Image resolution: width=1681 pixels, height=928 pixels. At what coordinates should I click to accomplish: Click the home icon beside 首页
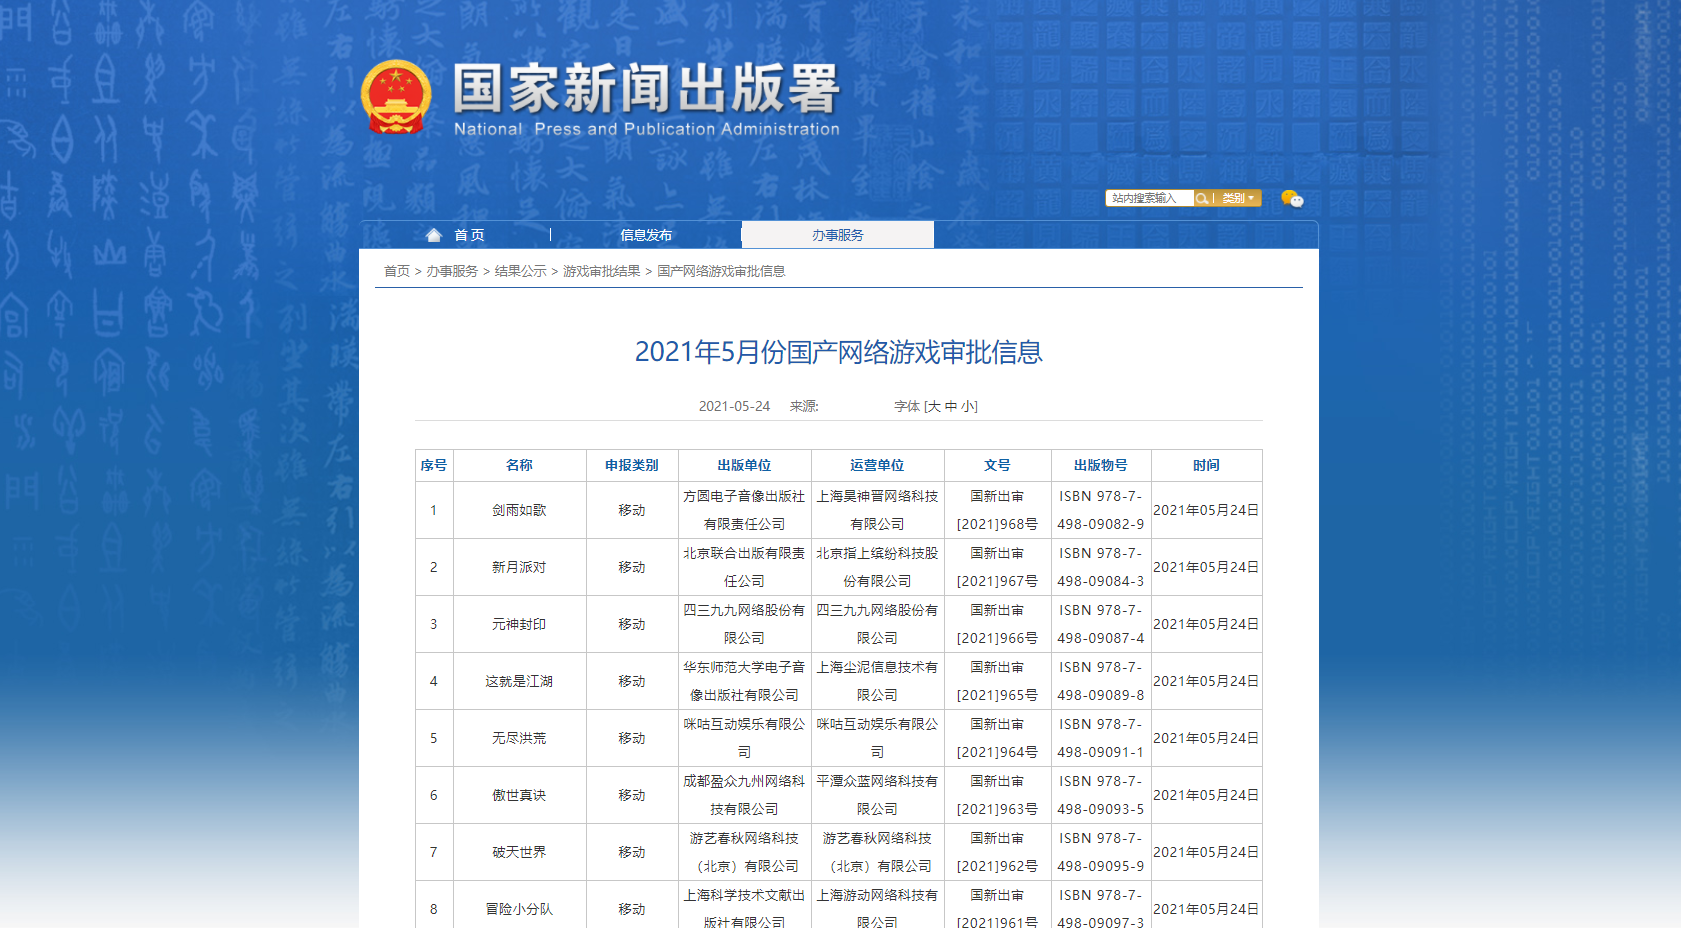433,235
